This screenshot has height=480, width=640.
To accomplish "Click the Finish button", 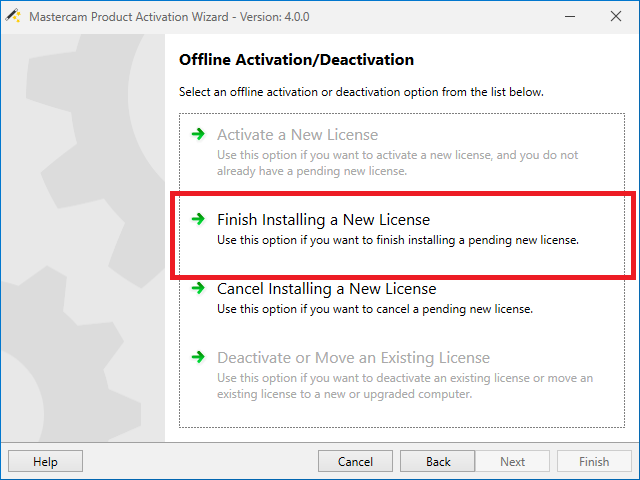I will [x=593, y=461].
